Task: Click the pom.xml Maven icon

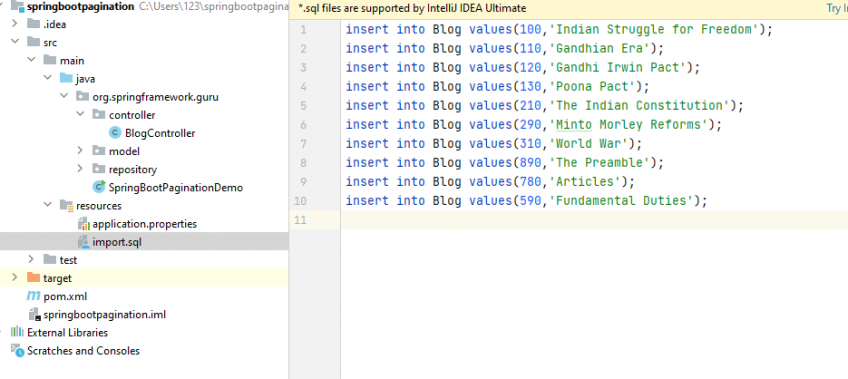Action: click(34, 296)
